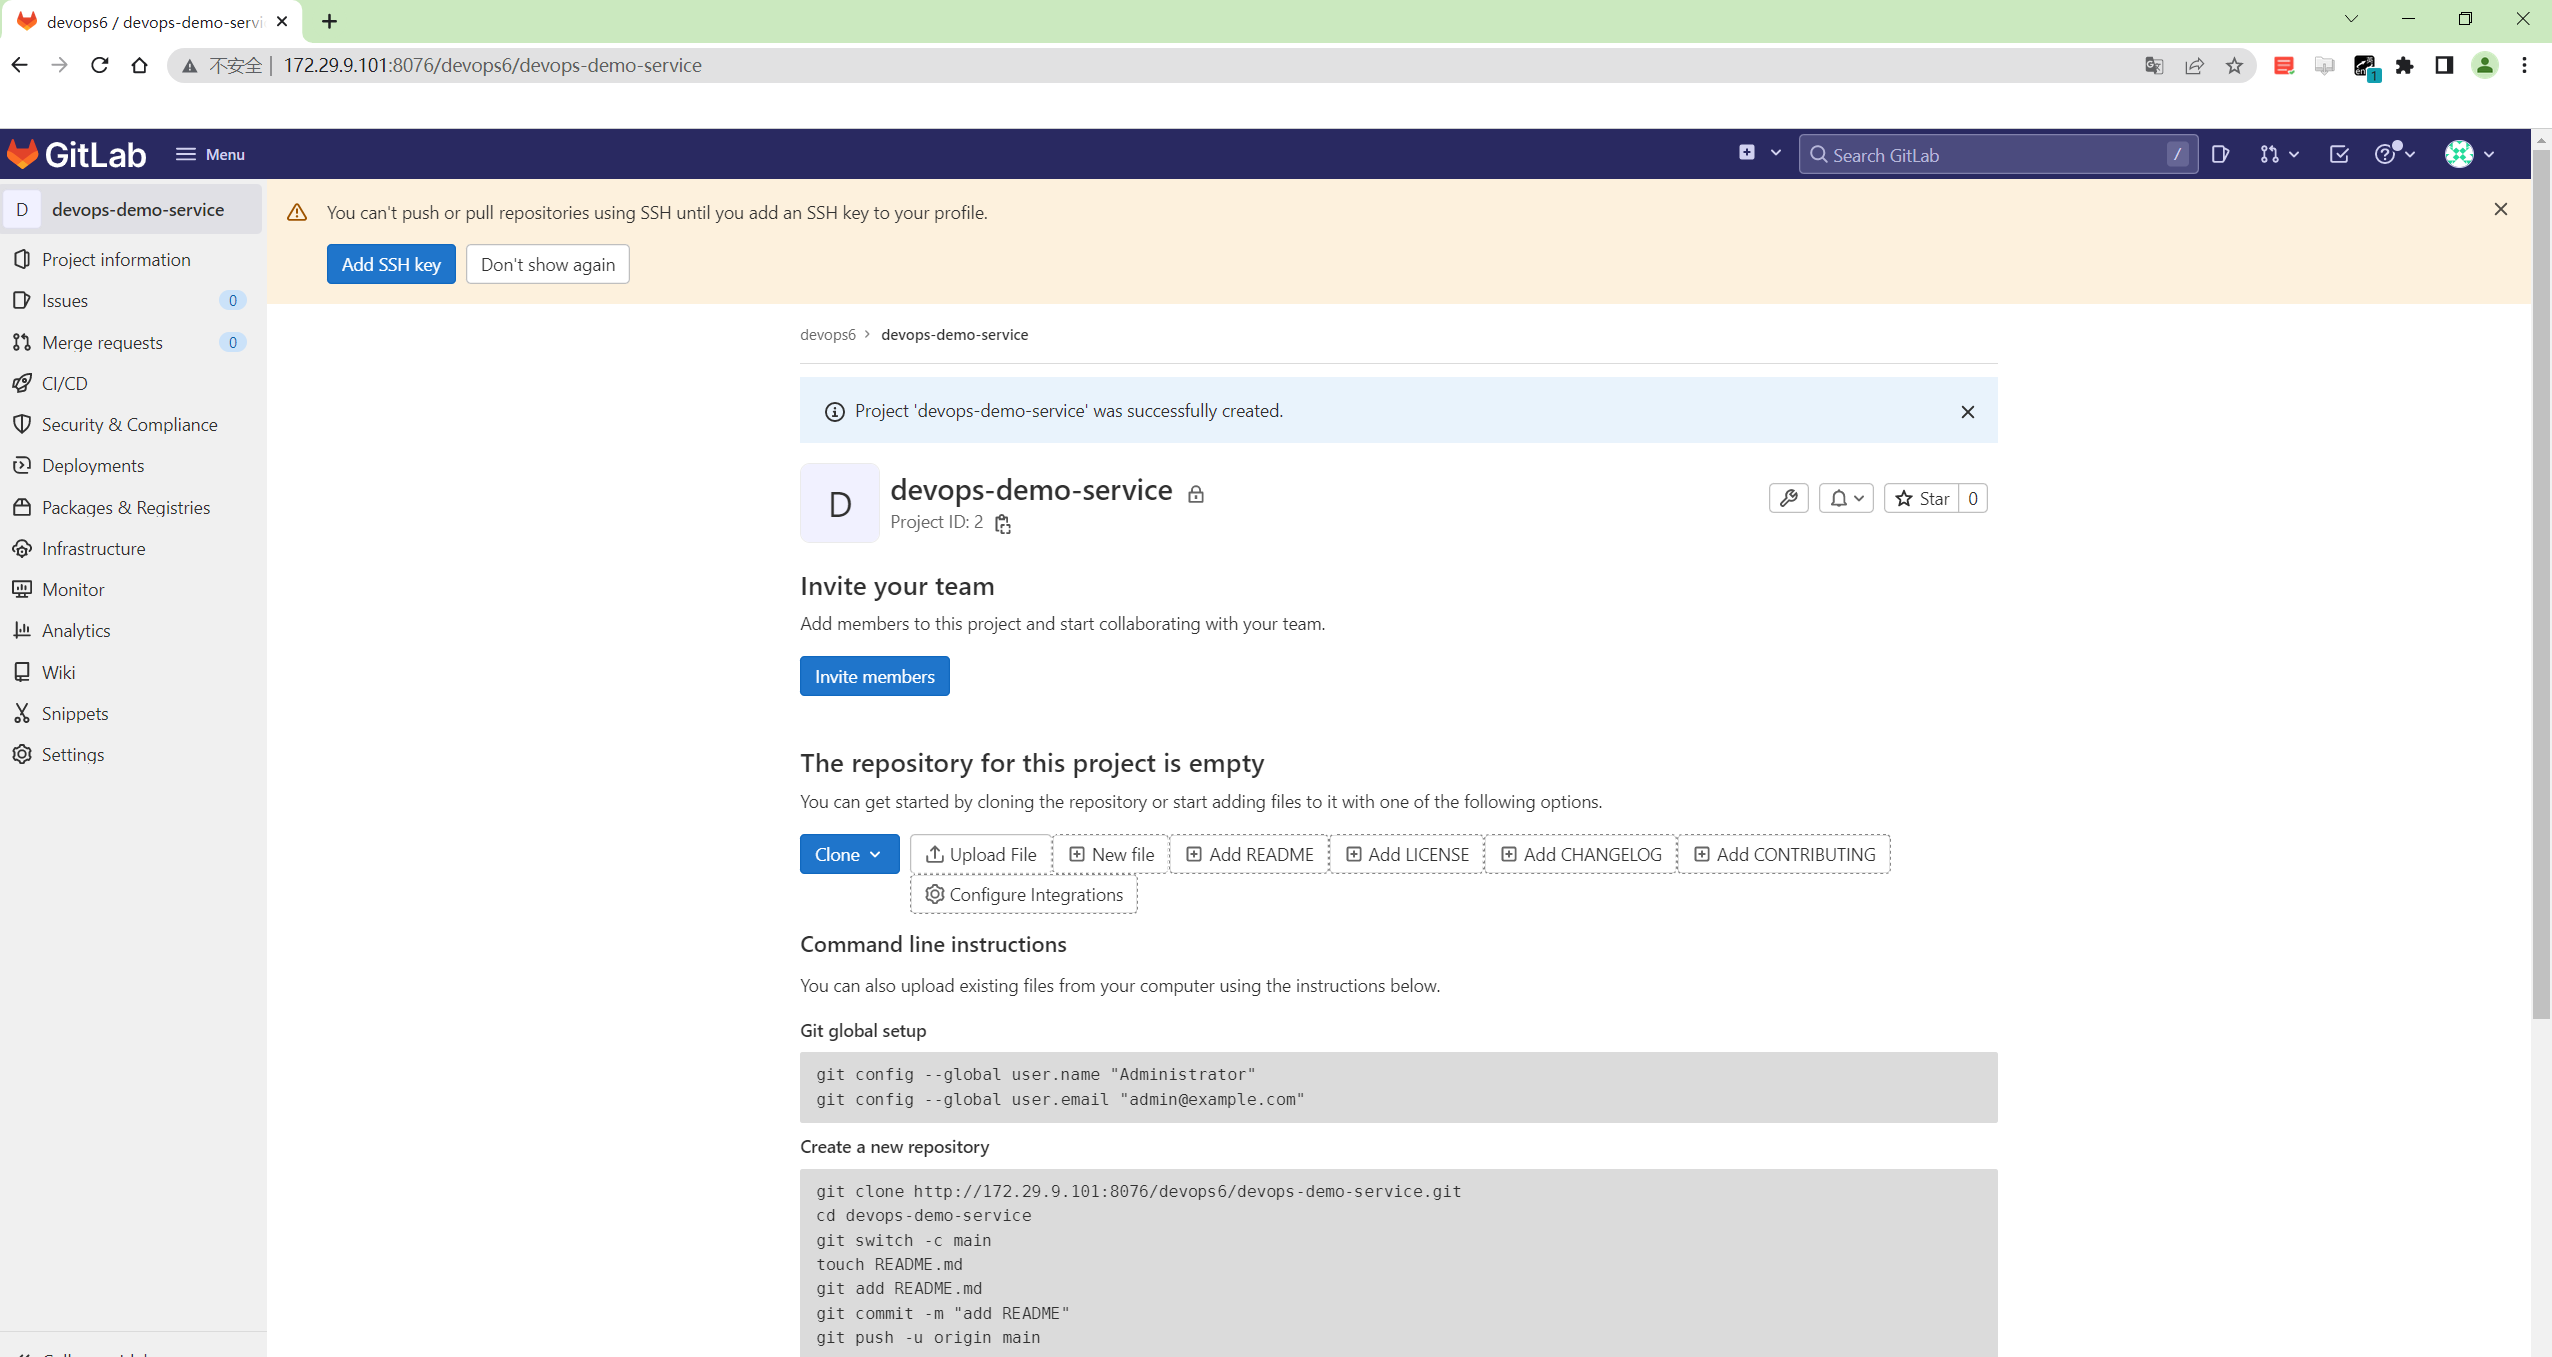Open Snippets scissors item in sidebar
The width and height of the screenshot is (2552, 1357).
point(74,713)
